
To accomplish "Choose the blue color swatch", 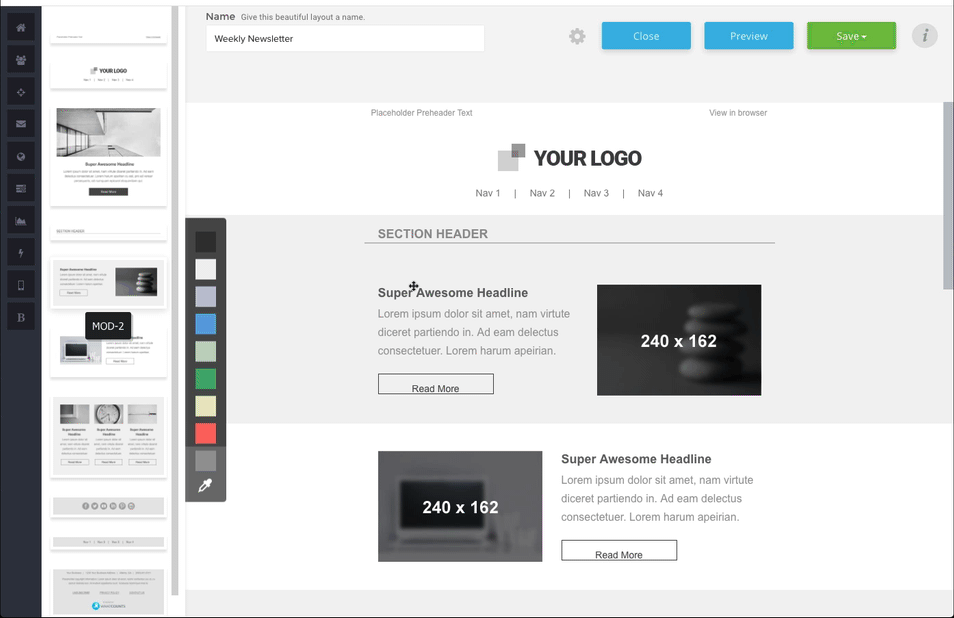I will click(x=205, y=323).
